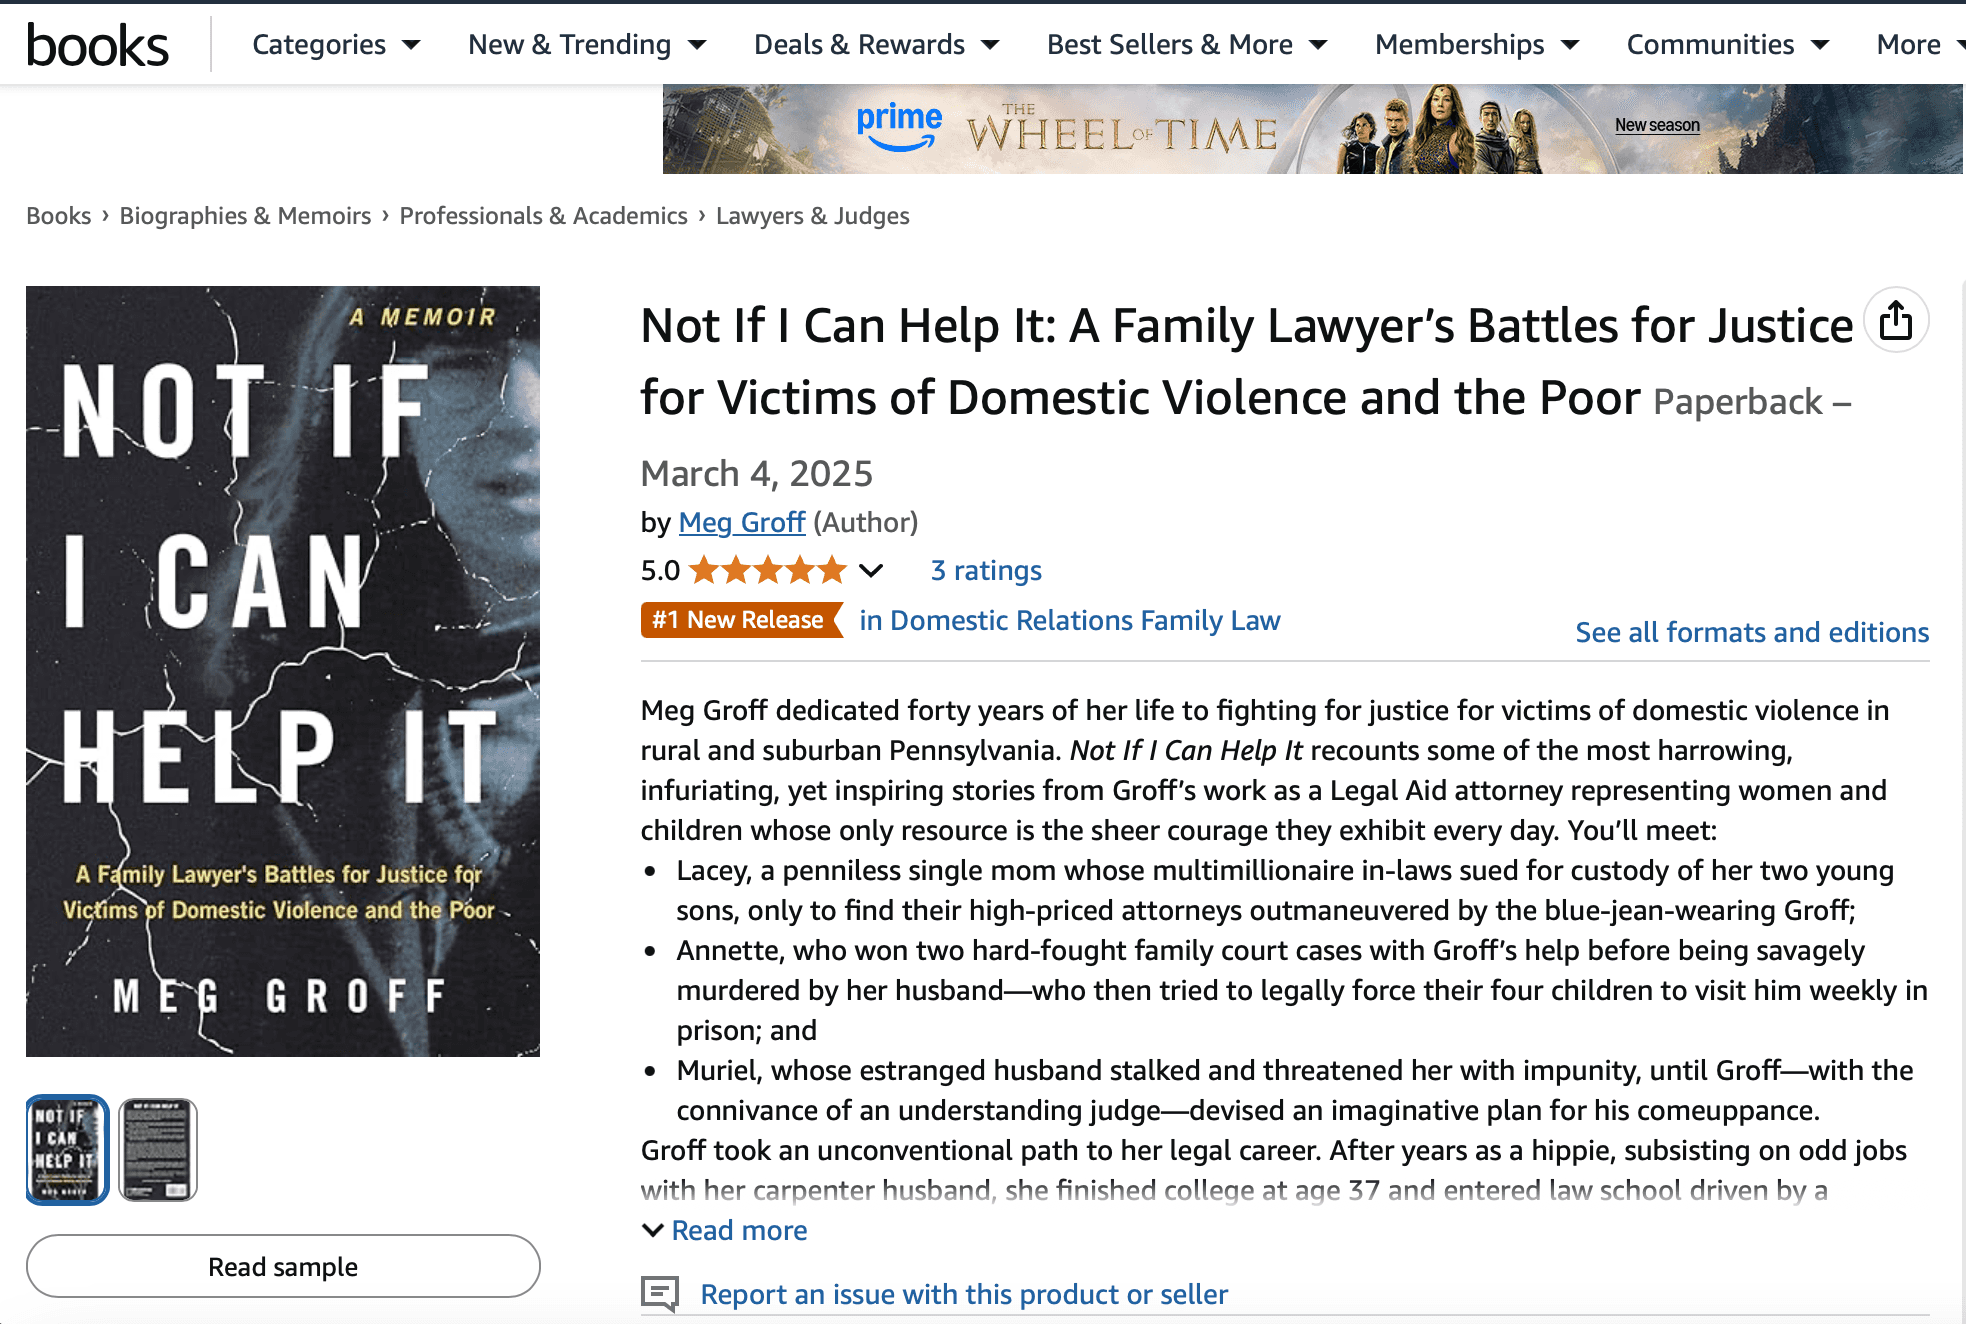The image size is (1966, 1324).
Task: Open the Deals & Rewards menu
Action: tap(875, 45)
